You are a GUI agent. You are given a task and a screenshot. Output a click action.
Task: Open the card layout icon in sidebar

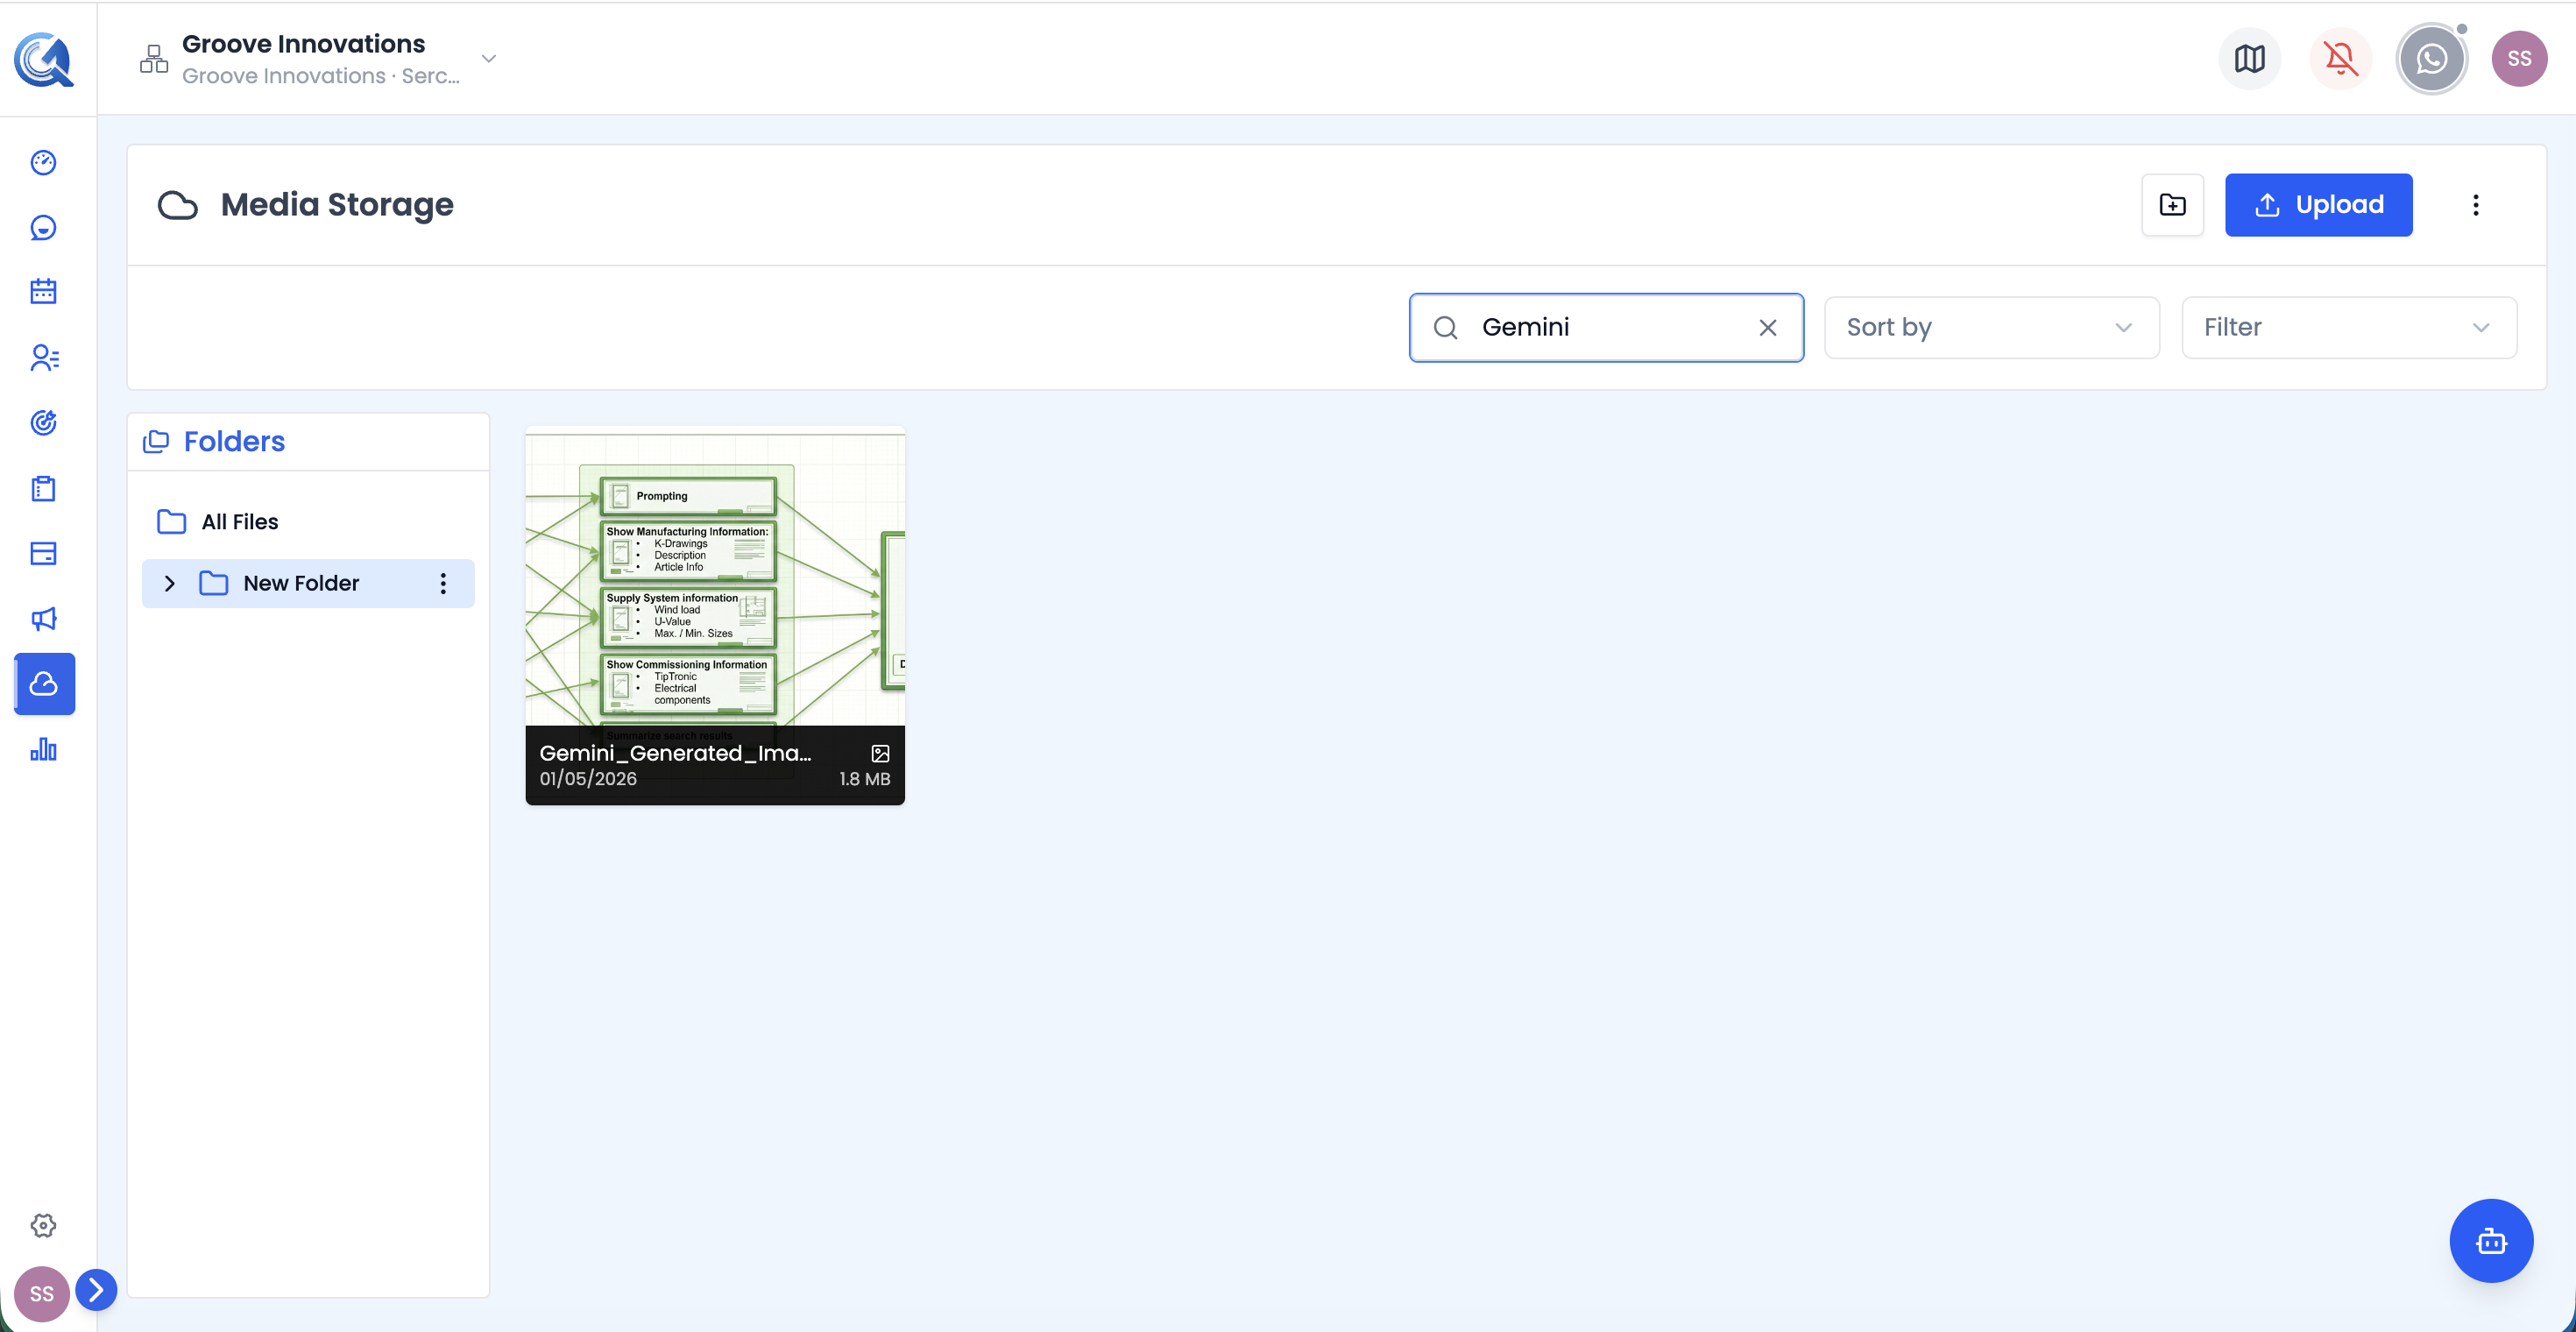click(43, 553)
